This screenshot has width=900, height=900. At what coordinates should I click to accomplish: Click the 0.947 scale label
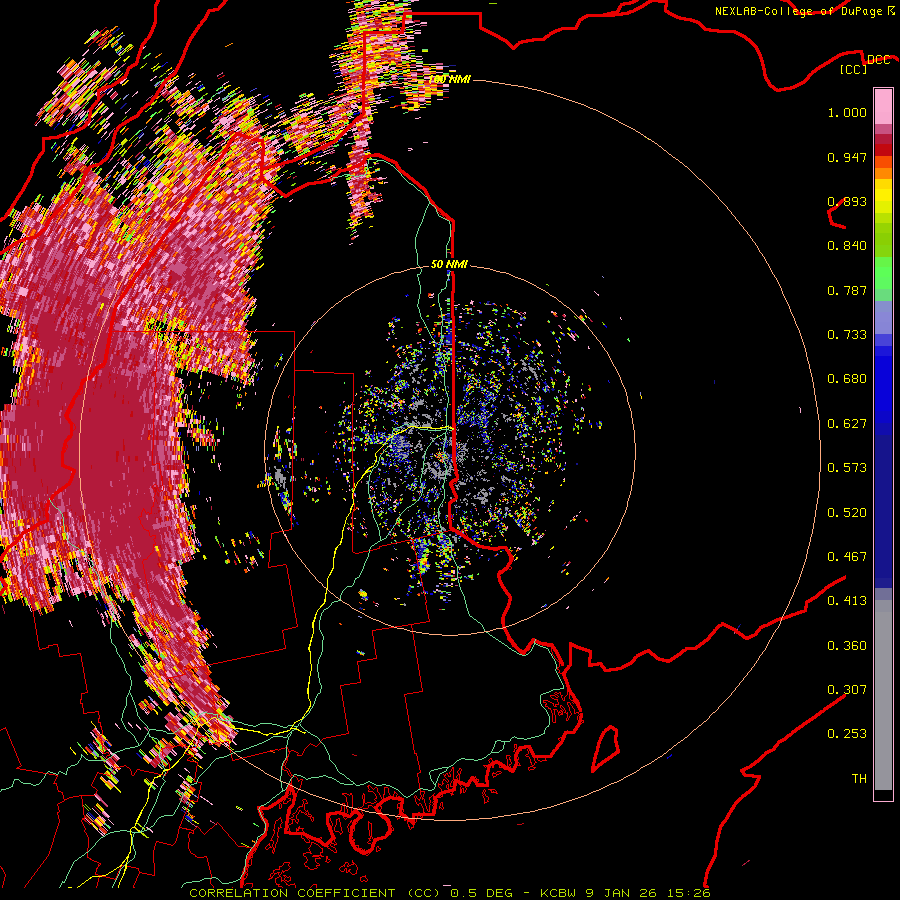point(847,157)
